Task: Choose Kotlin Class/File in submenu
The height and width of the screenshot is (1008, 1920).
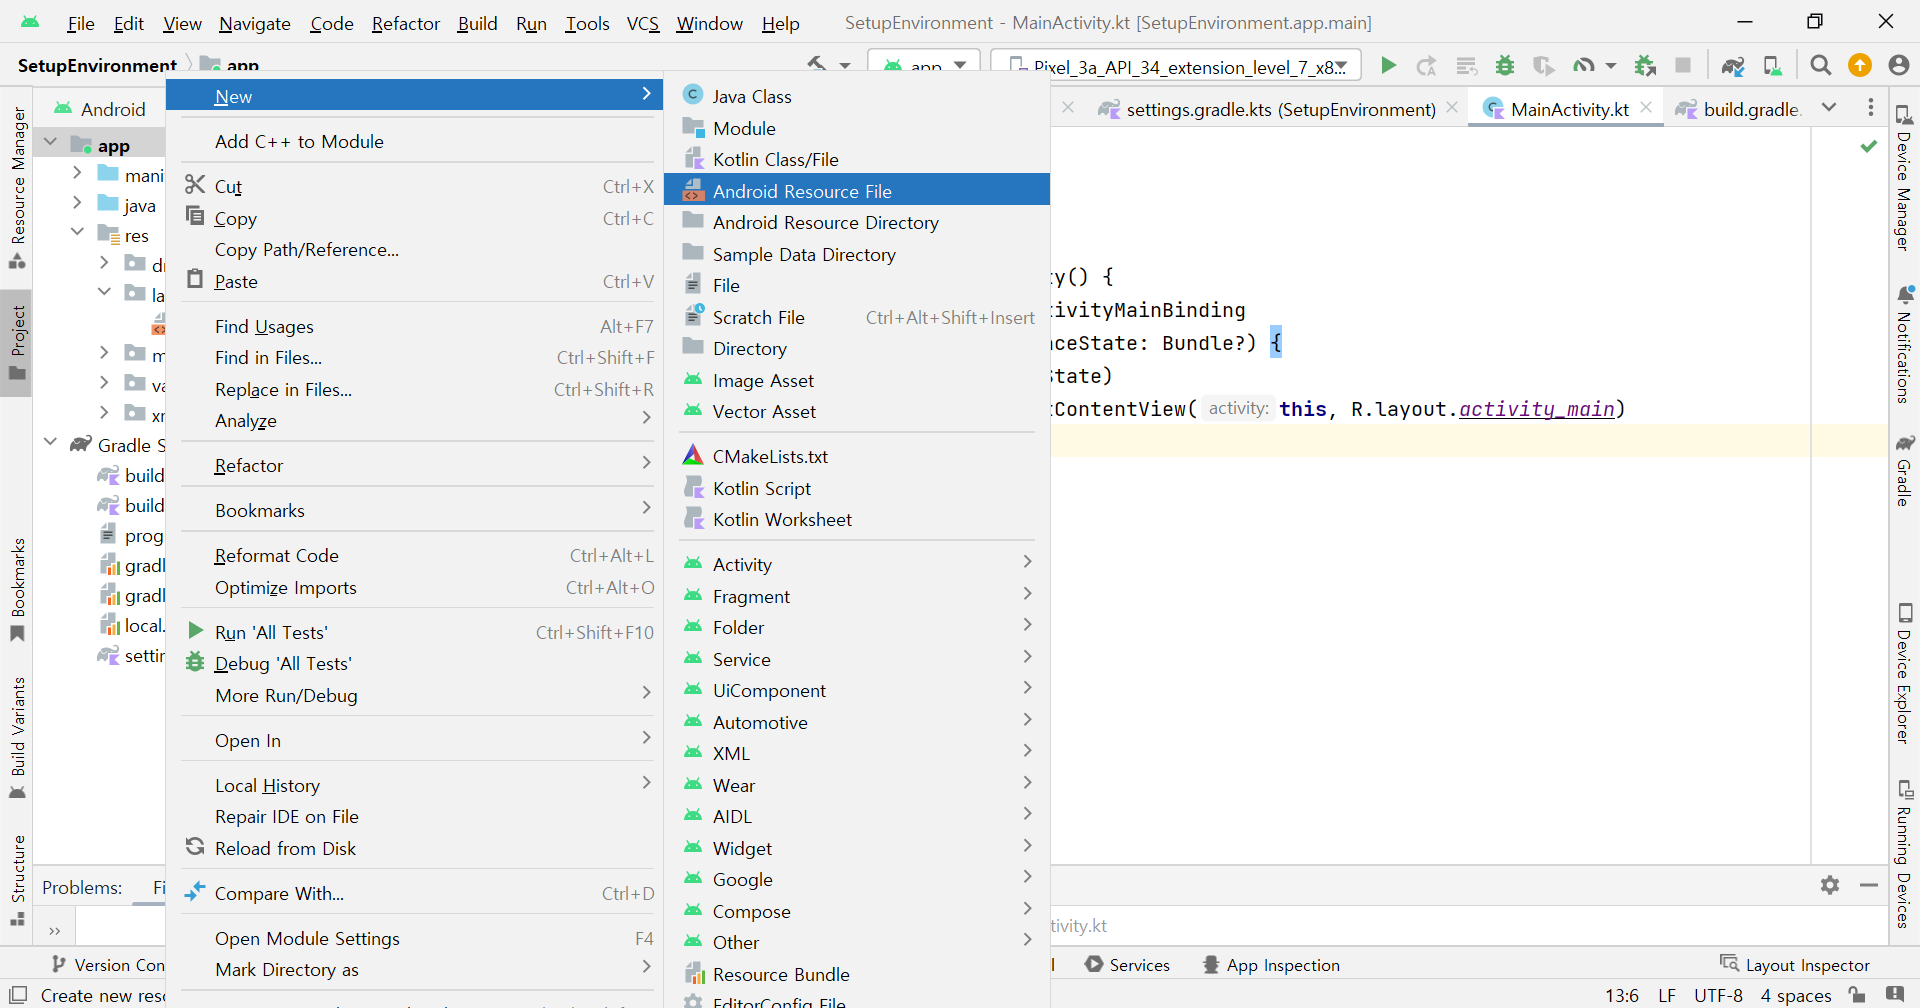Action: tap(857, 159)
